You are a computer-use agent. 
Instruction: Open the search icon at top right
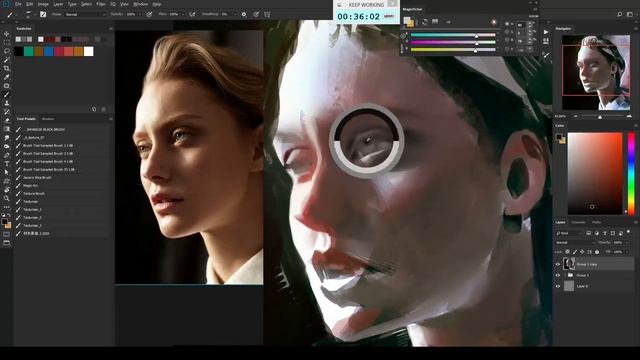pyautogui.click(x=620, y=14)
